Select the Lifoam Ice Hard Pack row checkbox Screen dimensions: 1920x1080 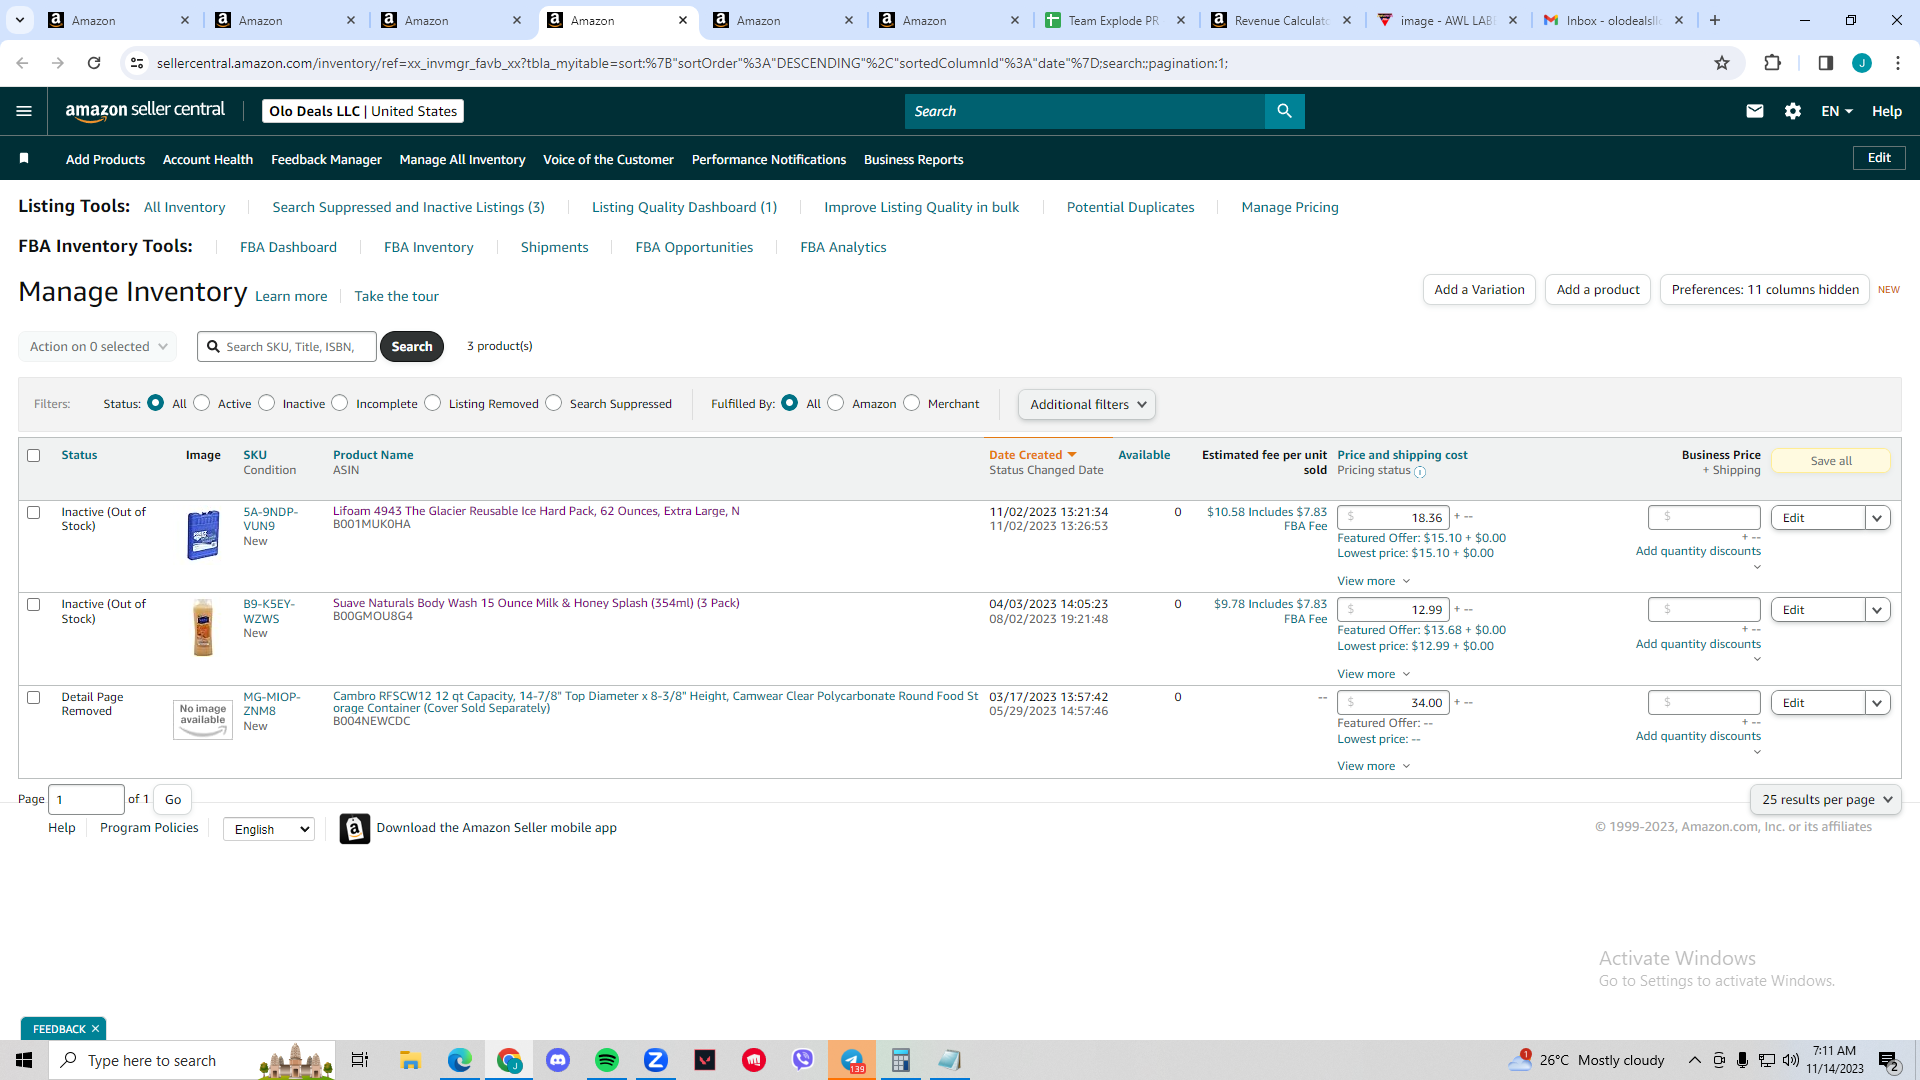(x=34, y=512)
